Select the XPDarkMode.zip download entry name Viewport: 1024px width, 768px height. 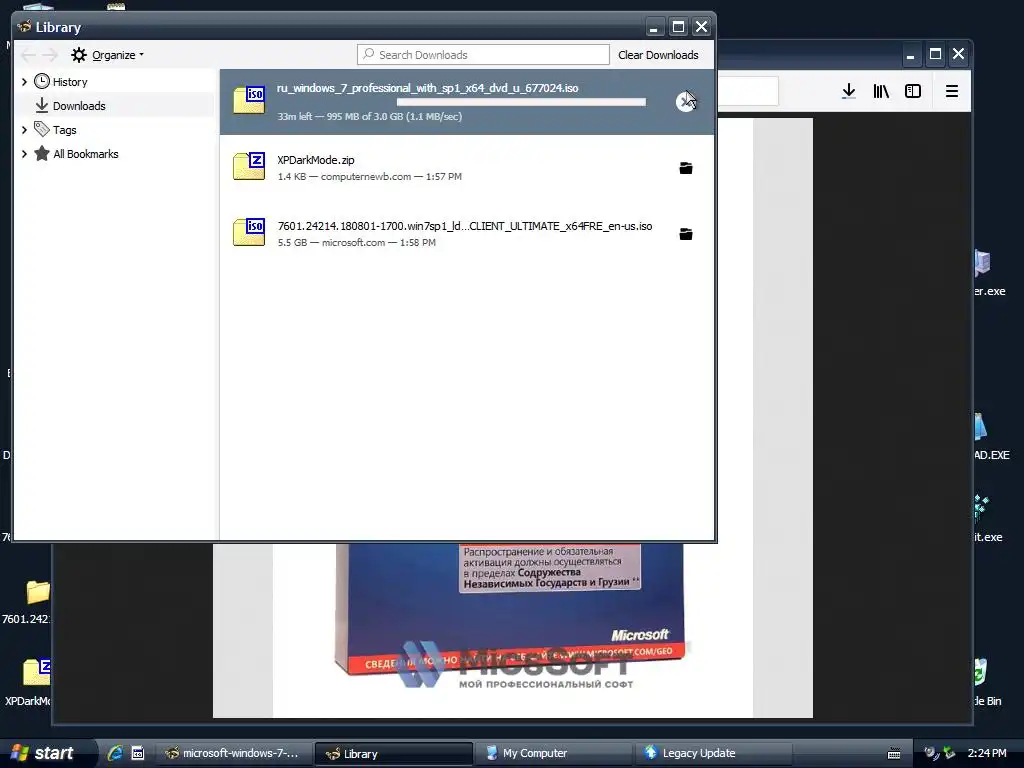coord(315,160)
